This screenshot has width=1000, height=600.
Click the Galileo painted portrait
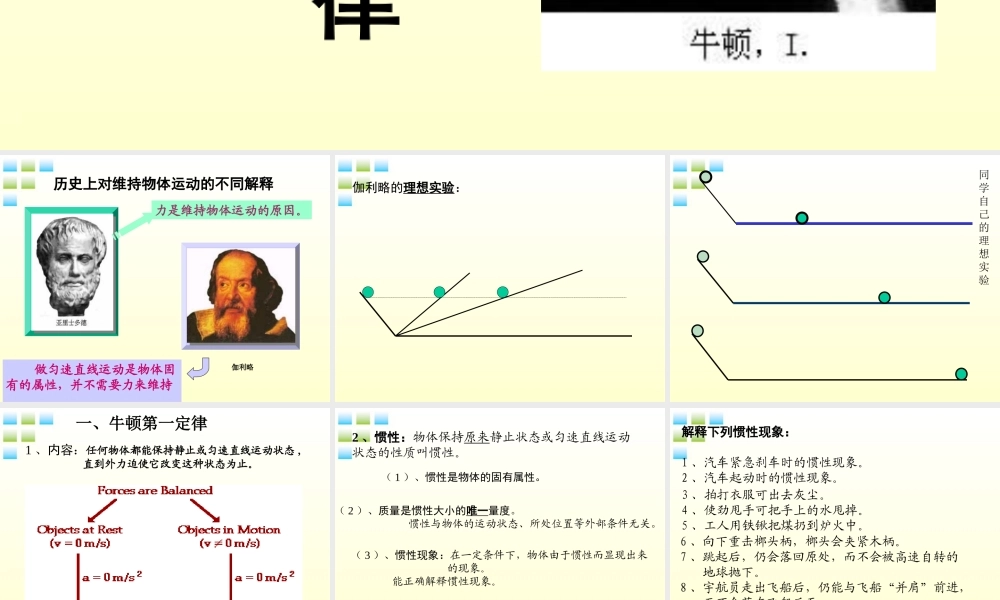240,295
